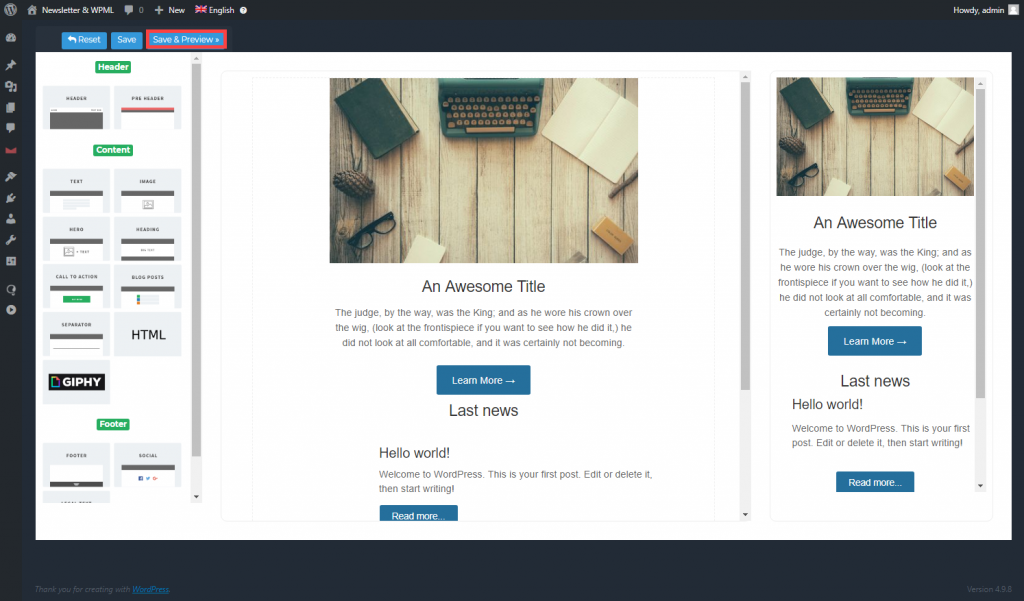Image resolution: width=1024 pixels, height=601 pixels.
Task: Select An Awesome Title in mobile preview
Action: point(875,223)
